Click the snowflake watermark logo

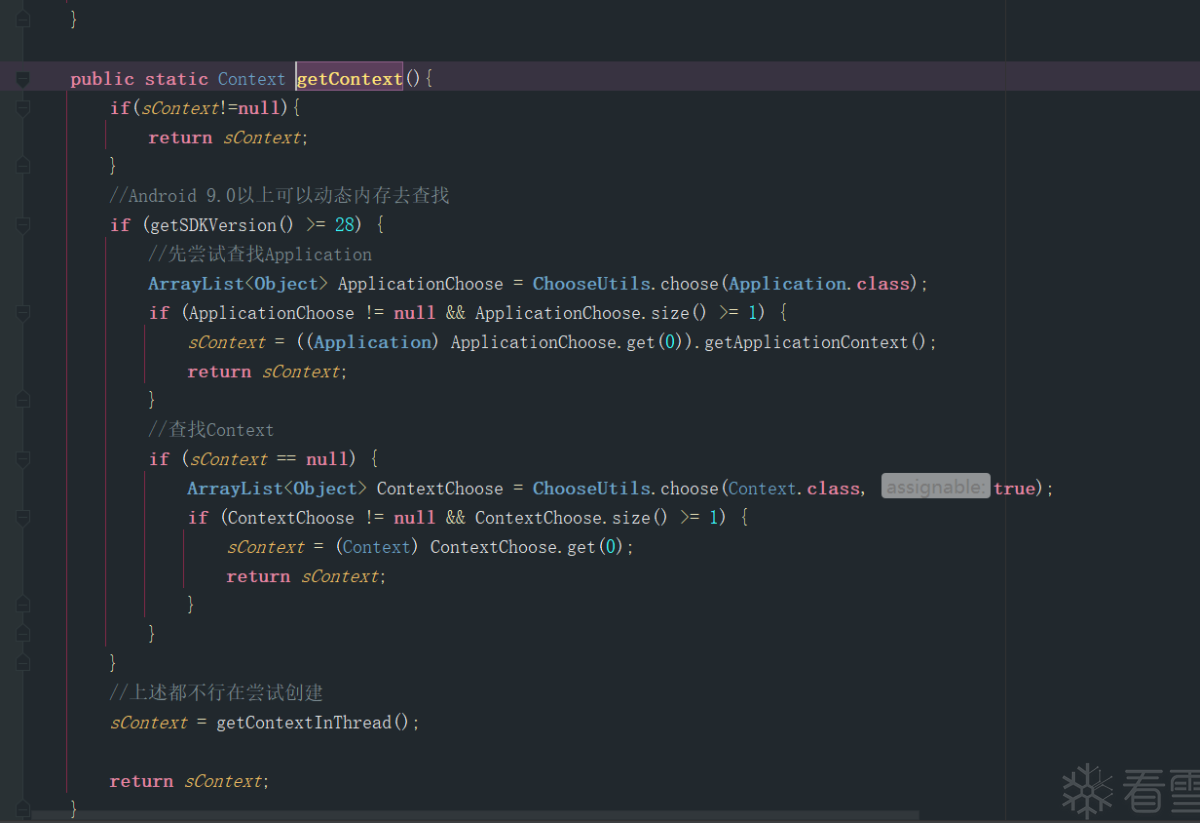coord(1086,790)
